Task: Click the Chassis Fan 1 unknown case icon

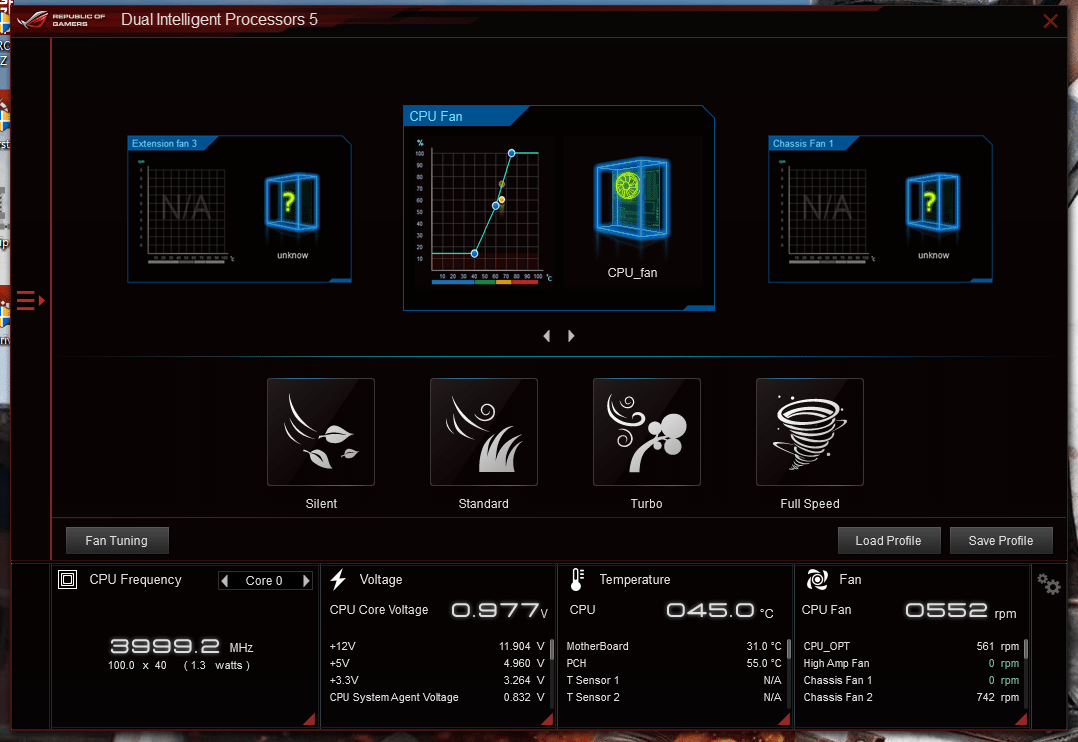Action: (933, 203)
